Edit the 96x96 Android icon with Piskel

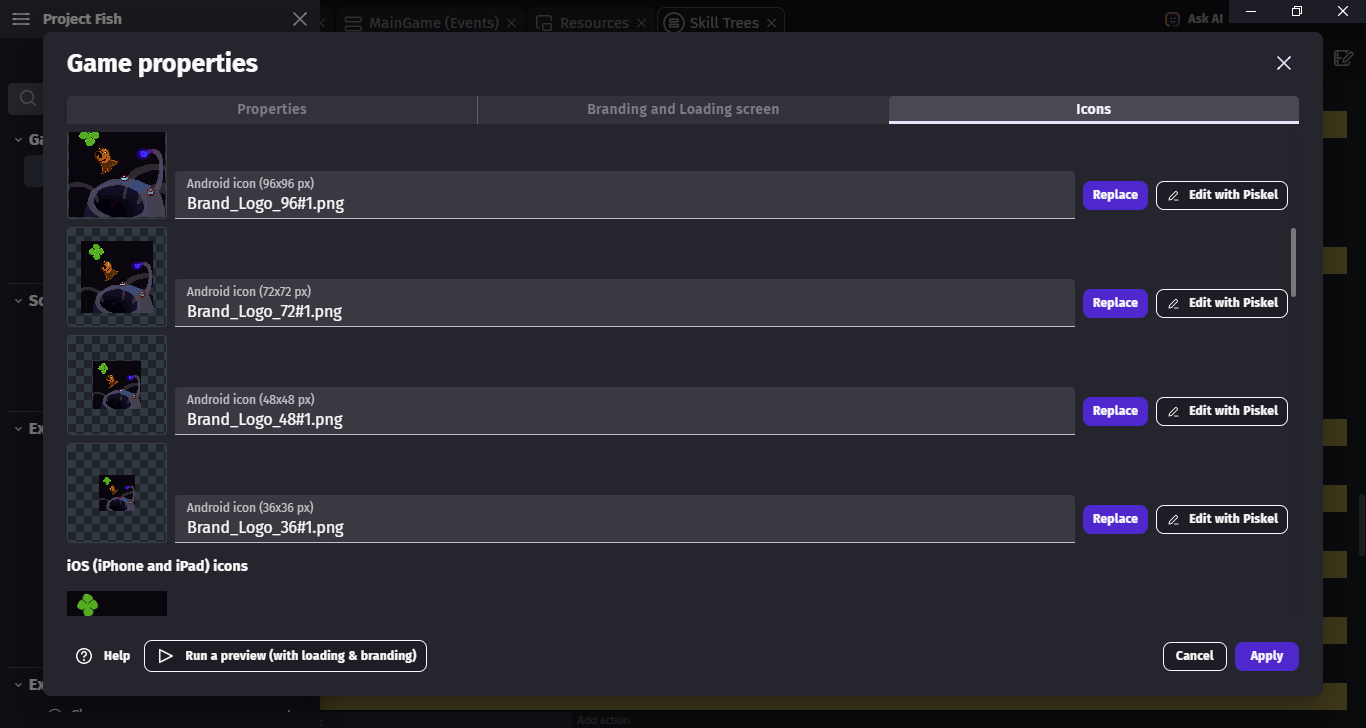[x=1221, y=195]
